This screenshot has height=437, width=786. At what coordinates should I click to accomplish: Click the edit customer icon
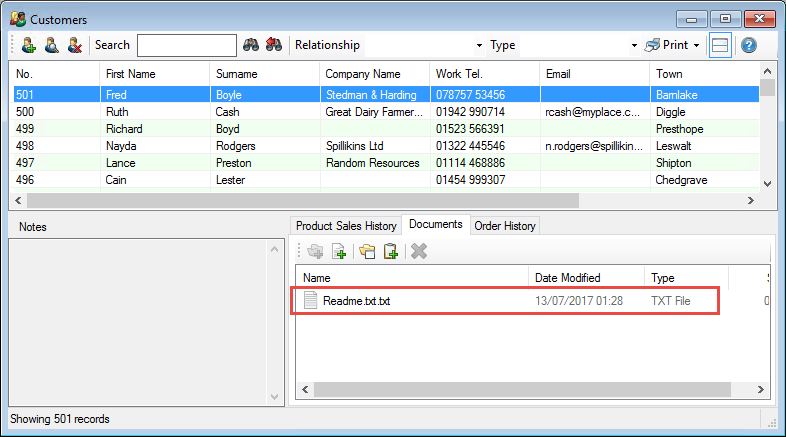pyautogui.click(x=51, y=45)
